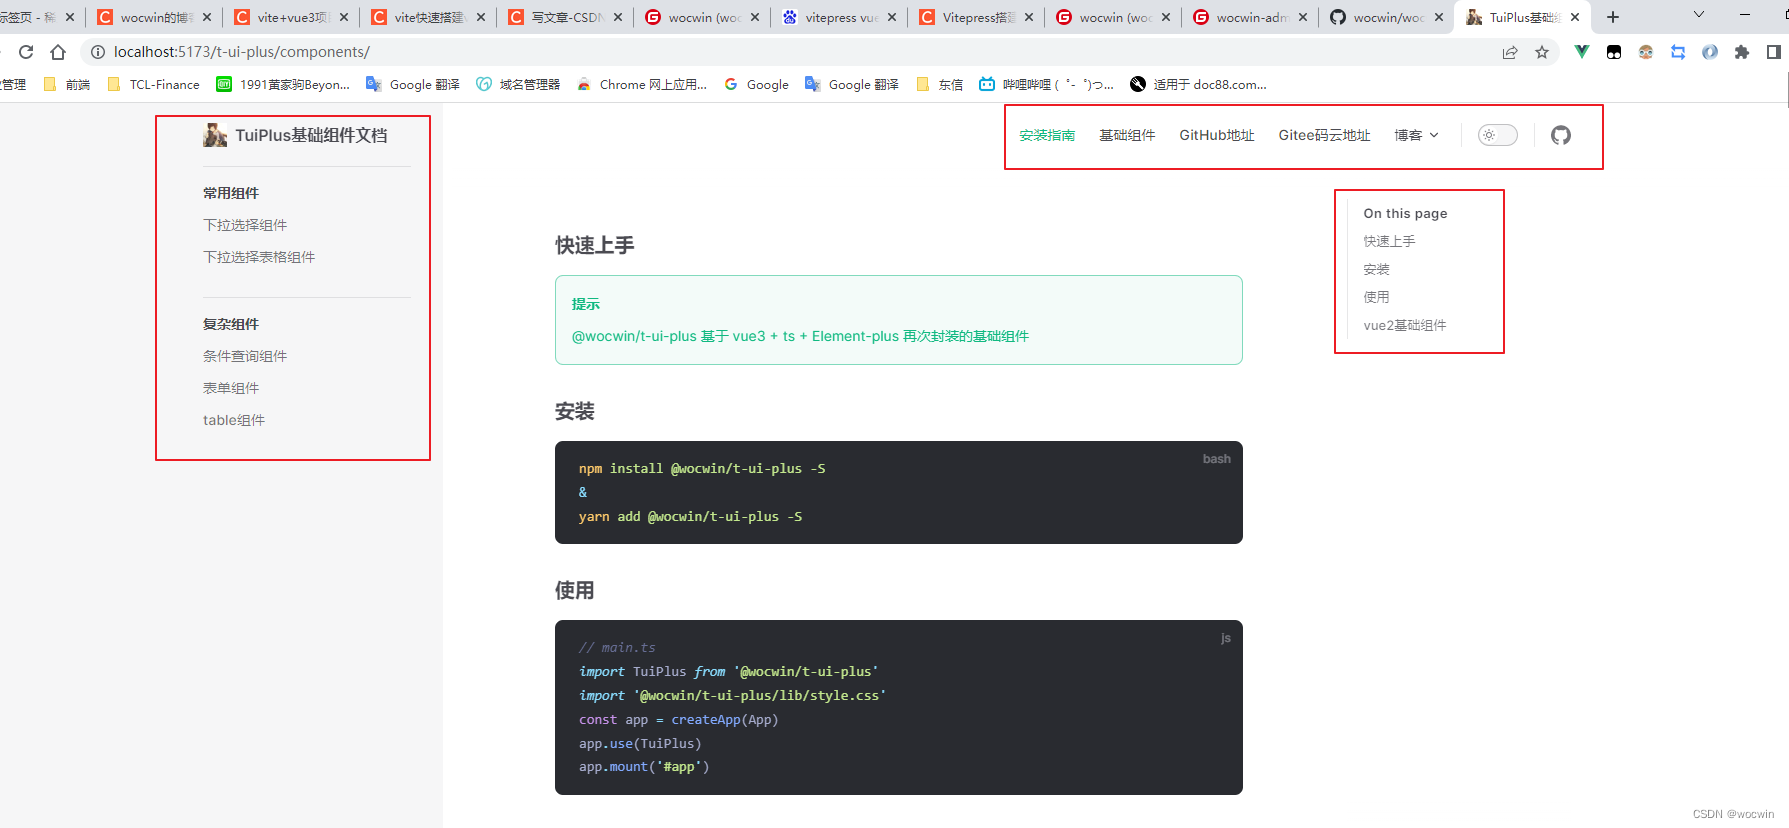1789x828 pixels.
Task: Open GitHub地址 nav link
Action: (x=1217, y=135)
